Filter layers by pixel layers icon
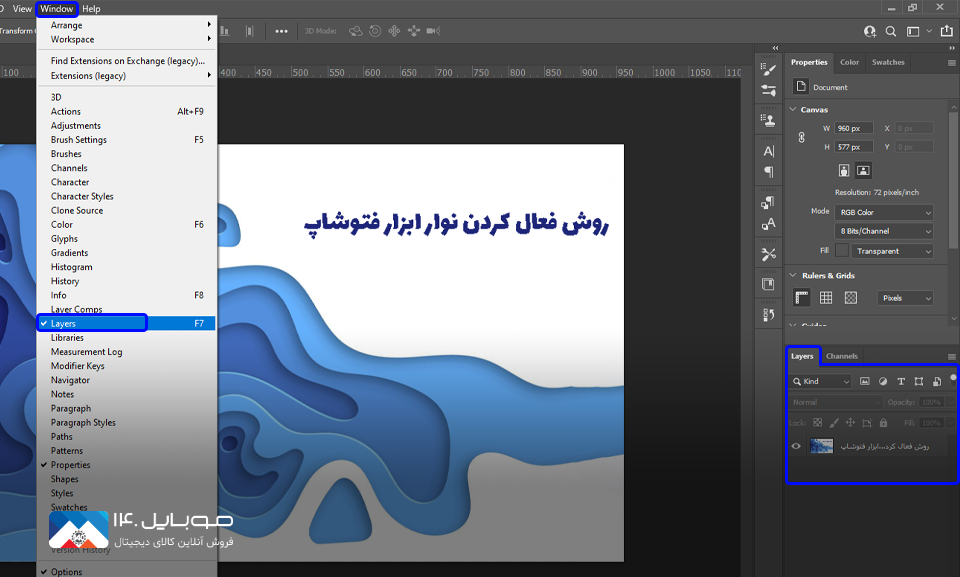This screenshot has height=577, width=960. 864,381
